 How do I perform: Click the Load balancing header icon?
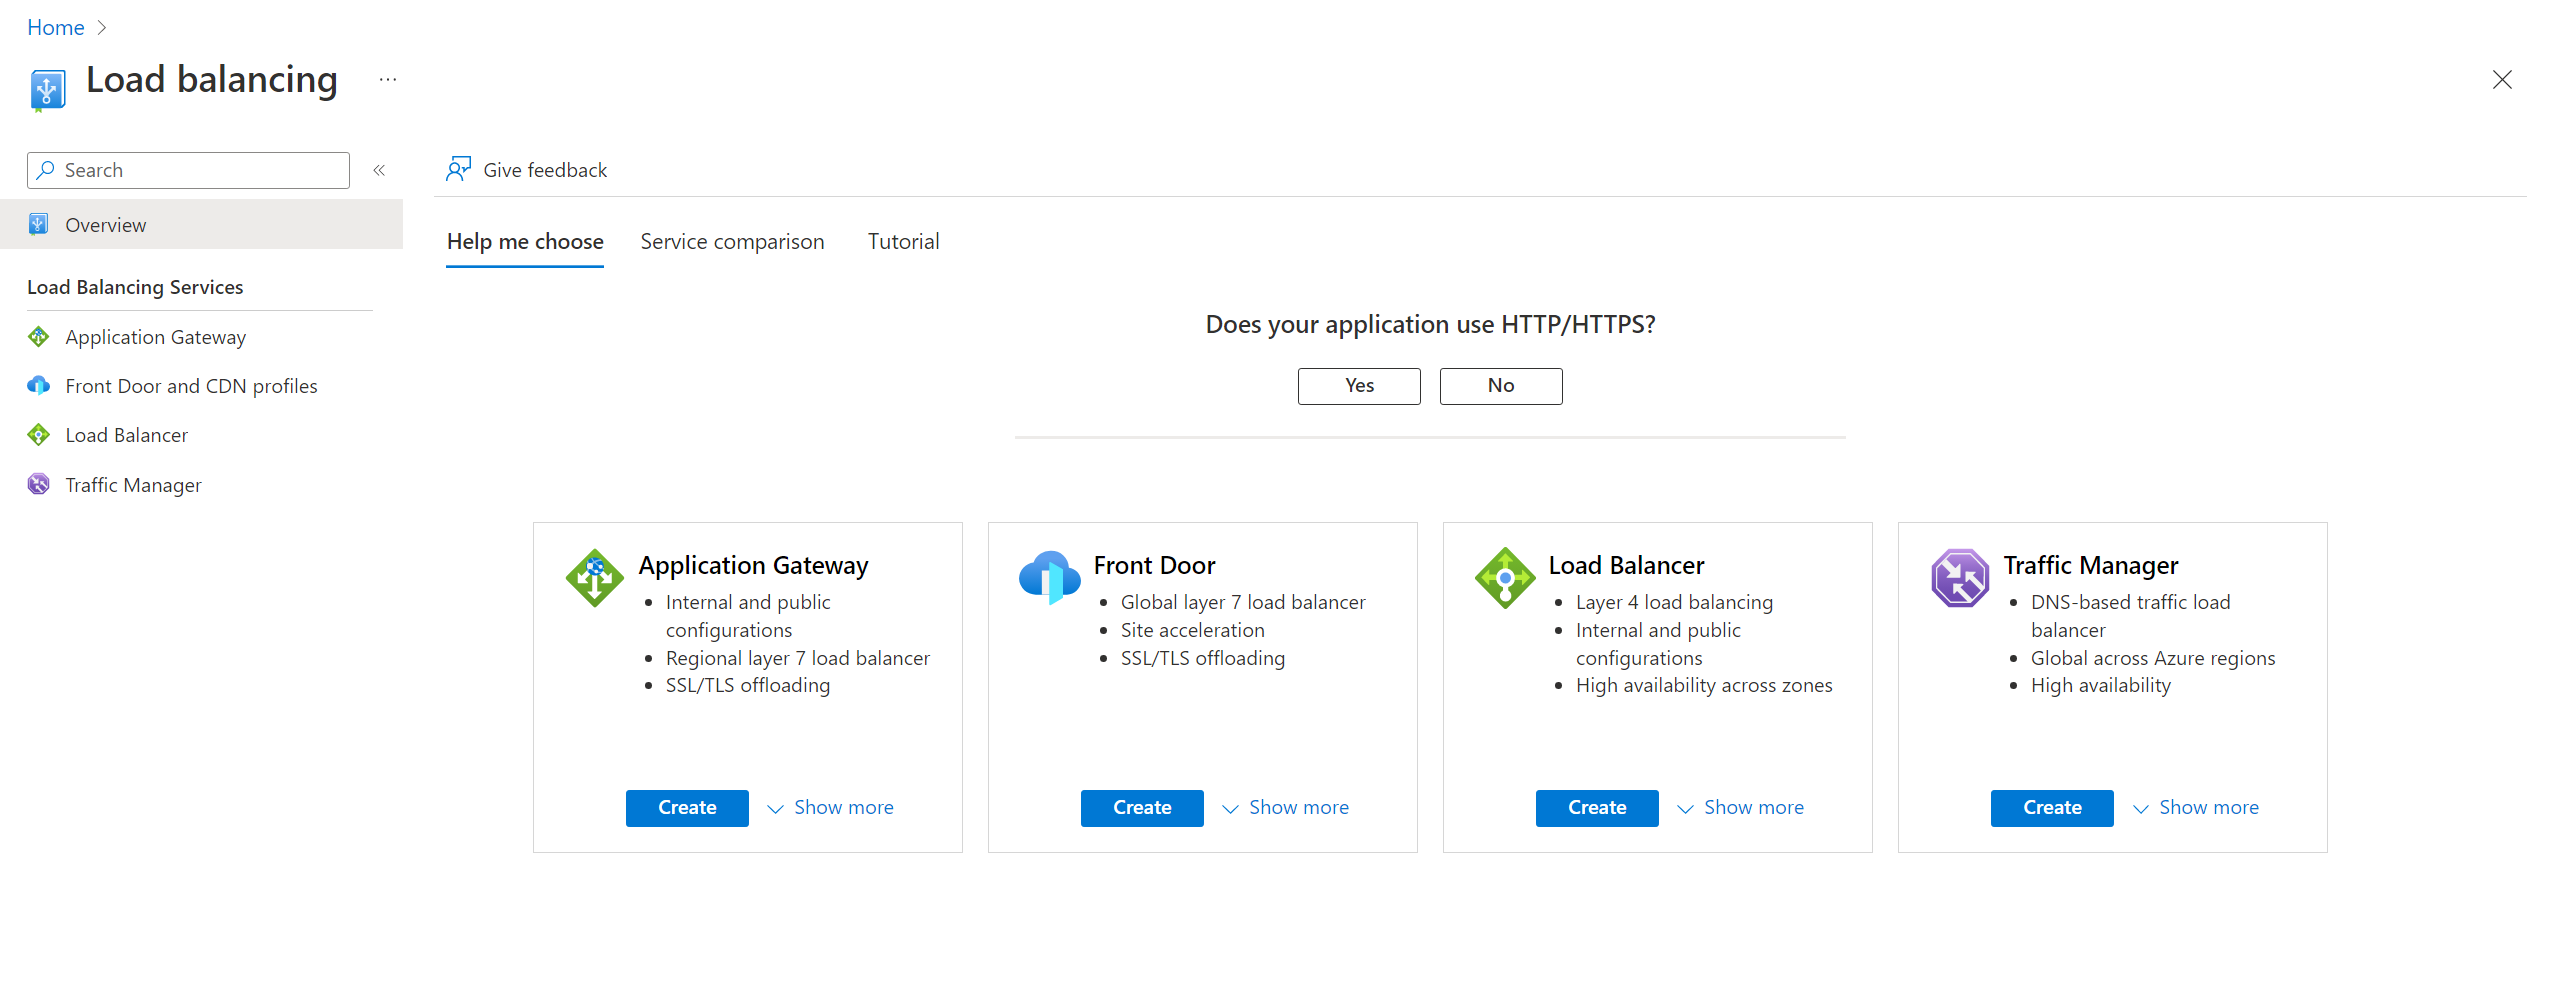pos(47,89)
